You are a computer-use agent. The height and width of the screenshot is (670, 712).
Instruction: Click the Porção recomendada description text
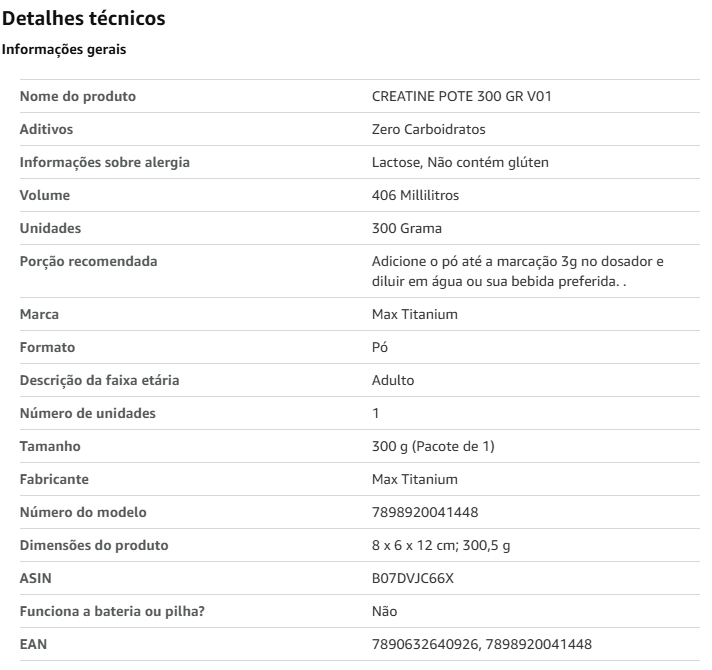[x=518, y=271]
